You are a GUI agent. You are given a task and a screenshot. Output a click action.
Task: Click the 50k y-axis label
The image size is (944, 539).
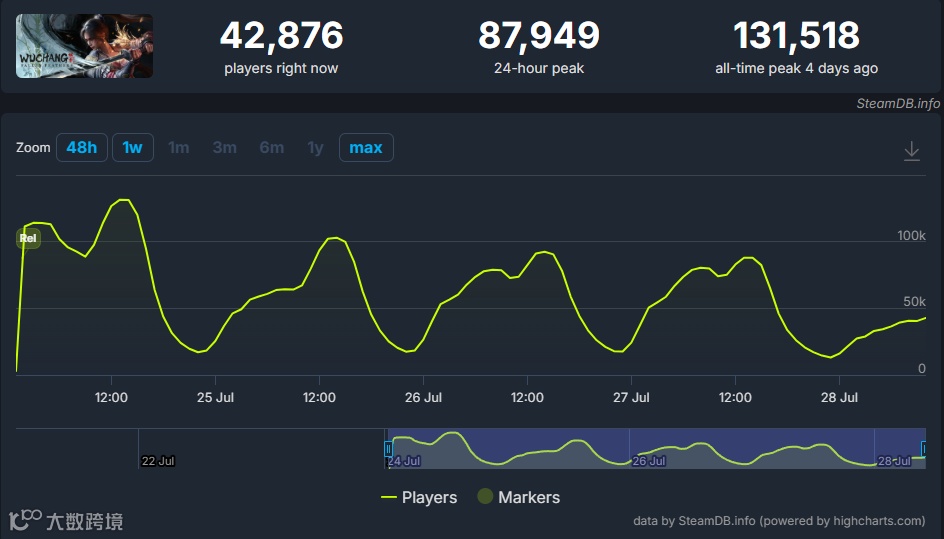point(914,302)
